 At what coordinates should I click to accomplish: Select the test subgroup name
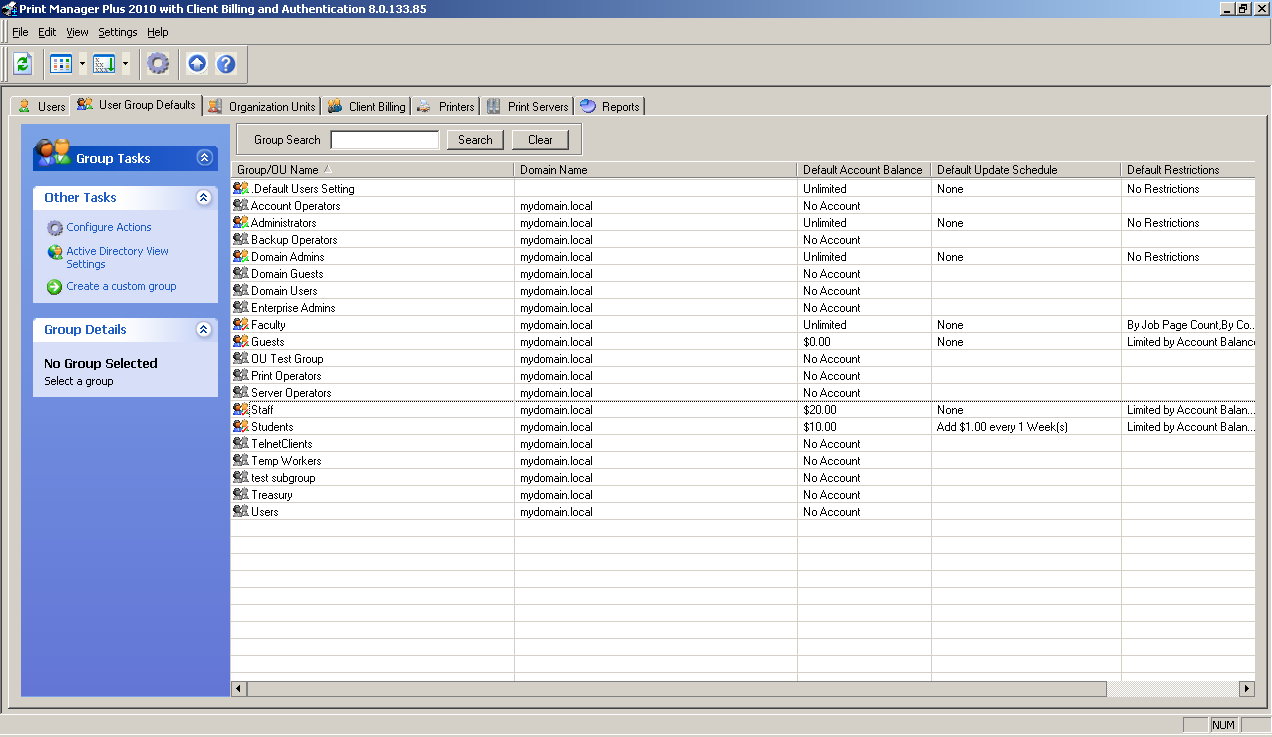tap(283, 478)
